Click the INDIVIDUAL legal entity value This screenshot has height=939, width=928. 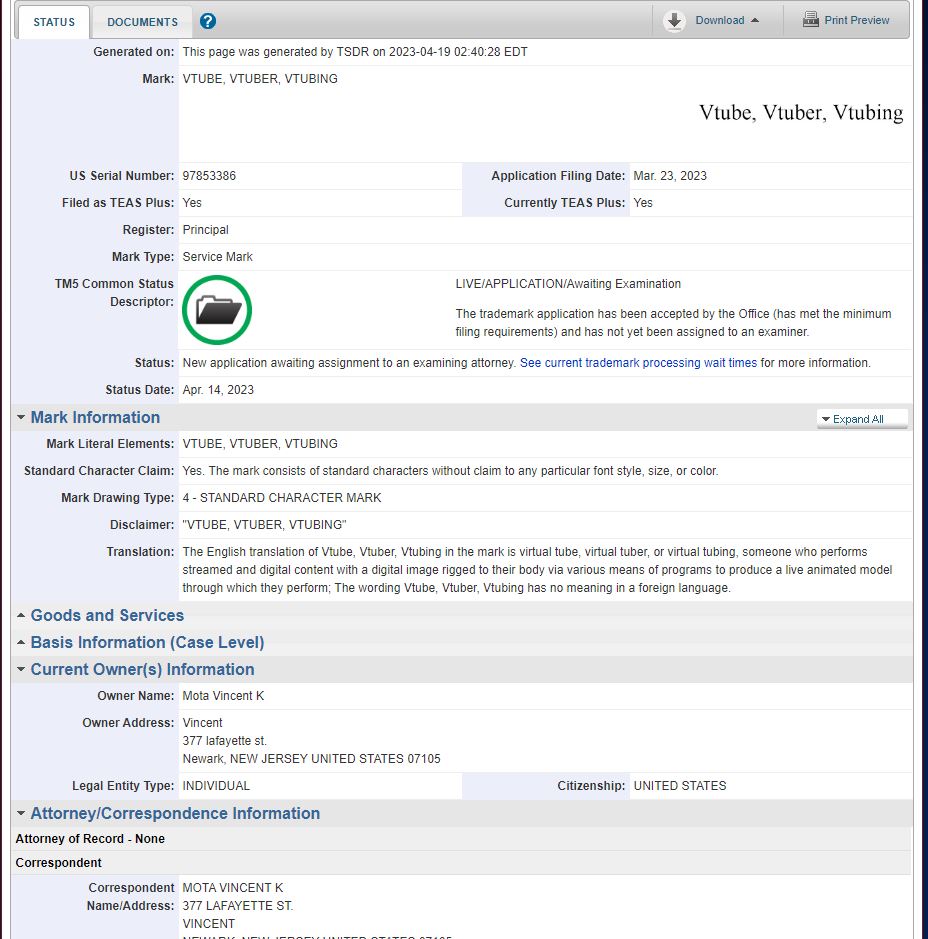coord(216,786)
